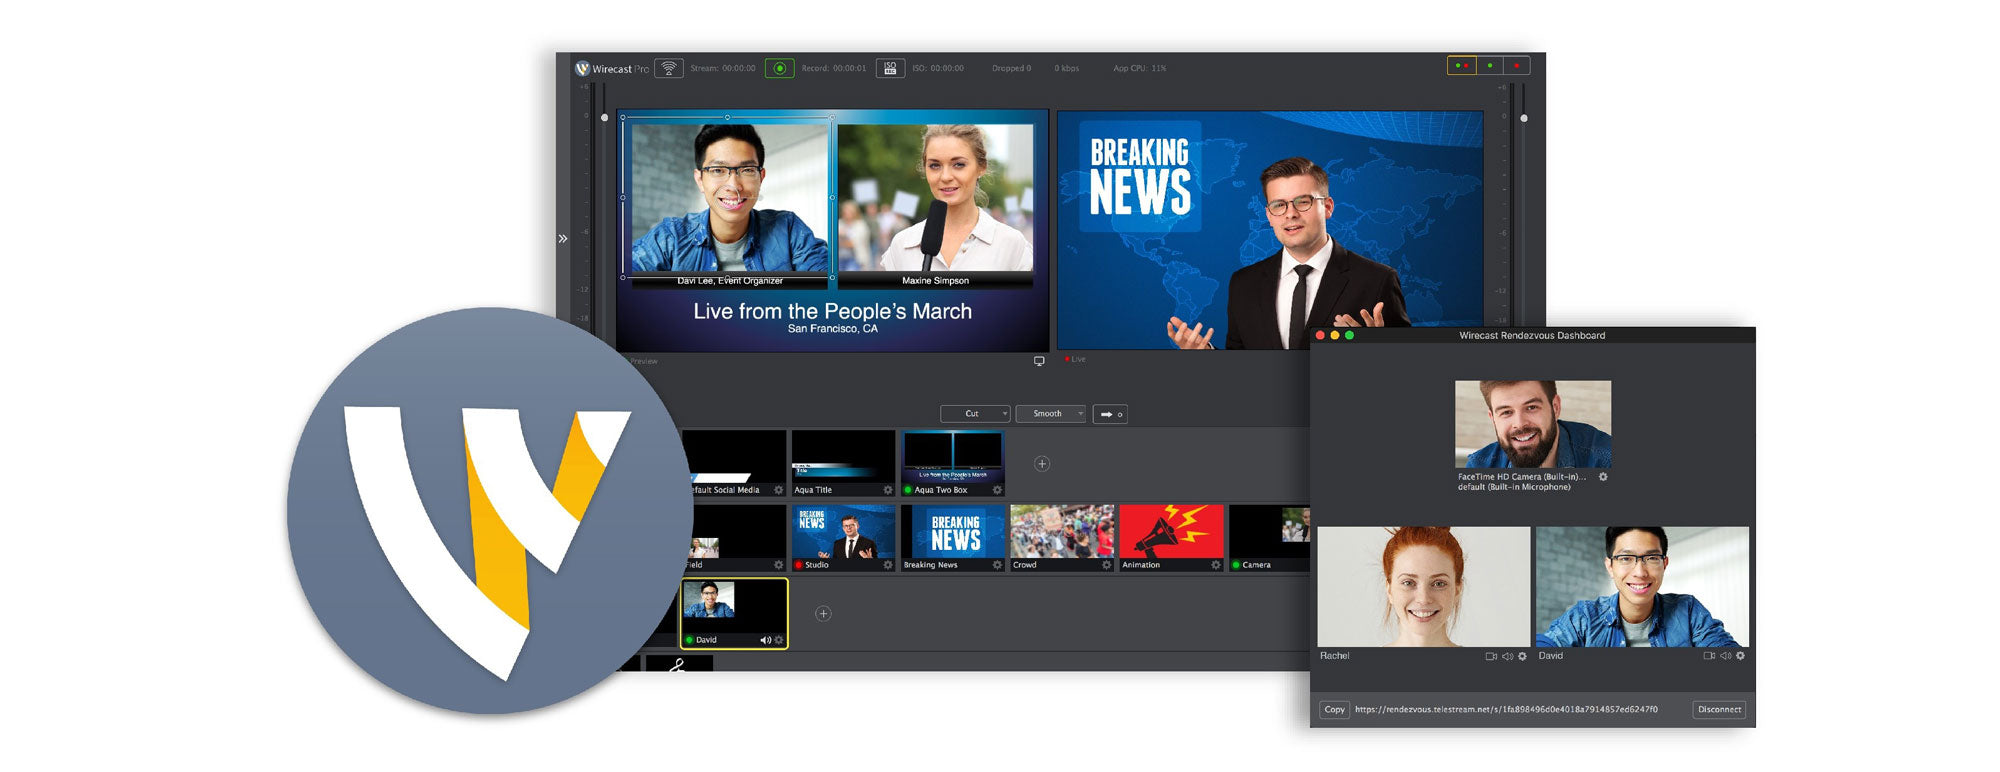Add a shot to the David layer row
The height and width of the screenshot is (772, 2000).
tap(823, 614)
